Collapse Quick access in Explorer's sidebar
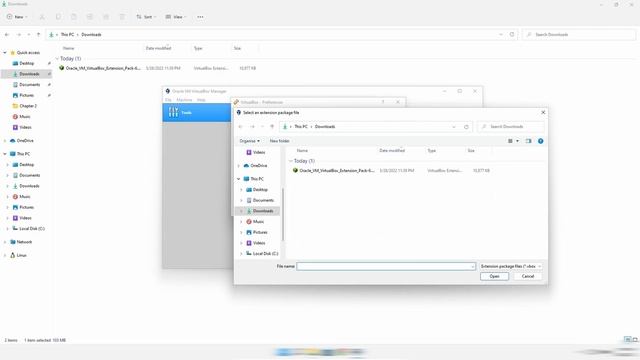The image size is (640, 360). [5, 53]
